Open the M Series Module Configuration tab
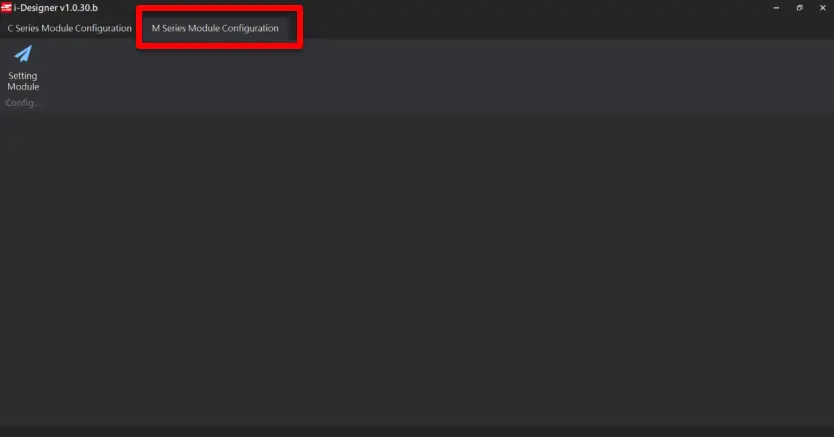The height and width of the screenshot is (437, 834). tap(215, 28)
